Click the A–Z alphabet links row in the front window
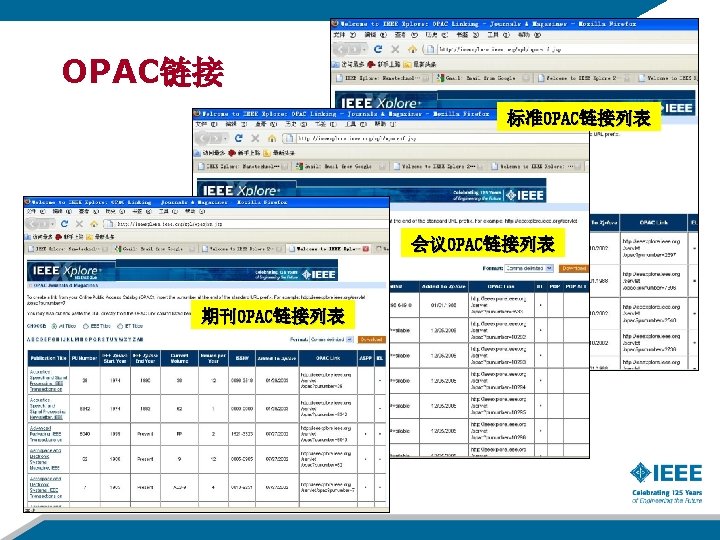The height and width of the screenshot is (540, 720). point(85,339)
